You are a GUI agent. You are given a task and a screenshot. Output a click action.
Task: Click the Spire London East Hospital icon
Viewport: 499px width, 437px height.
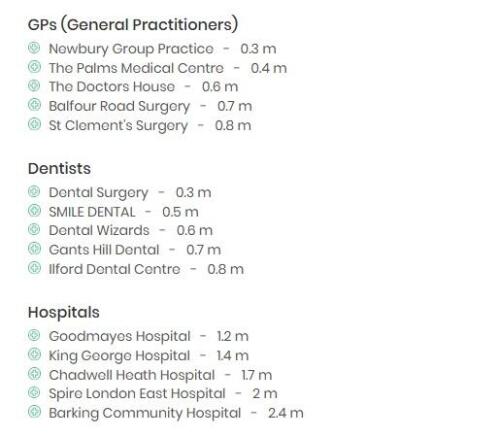pos(34,393)
